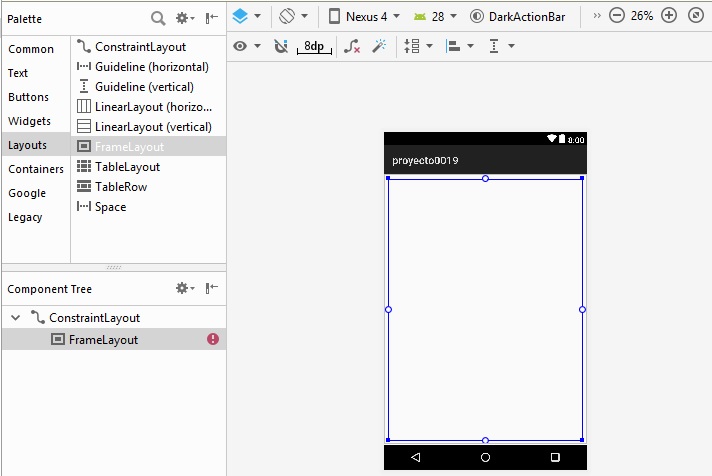Image resolution: width=712 pixels, height=476 pixels.
Task: Select the Containers palette category
Action: (x=35, y=169)
